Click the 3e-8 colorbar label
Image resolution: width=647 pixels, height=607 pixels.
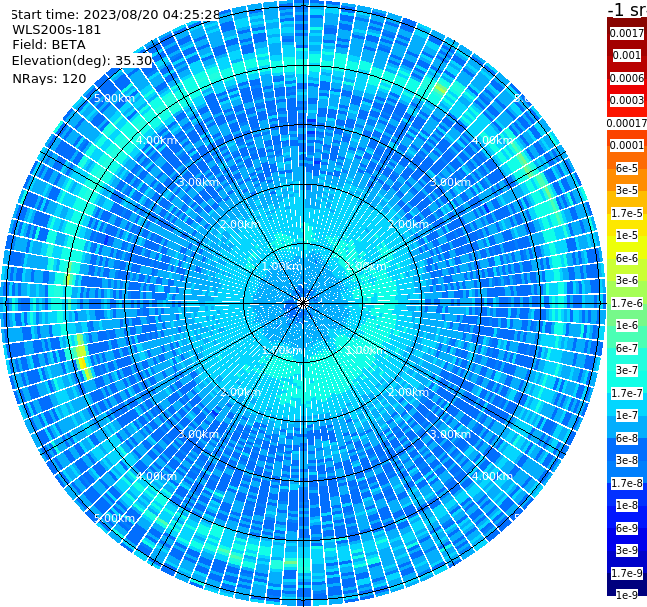click(627, 460)
